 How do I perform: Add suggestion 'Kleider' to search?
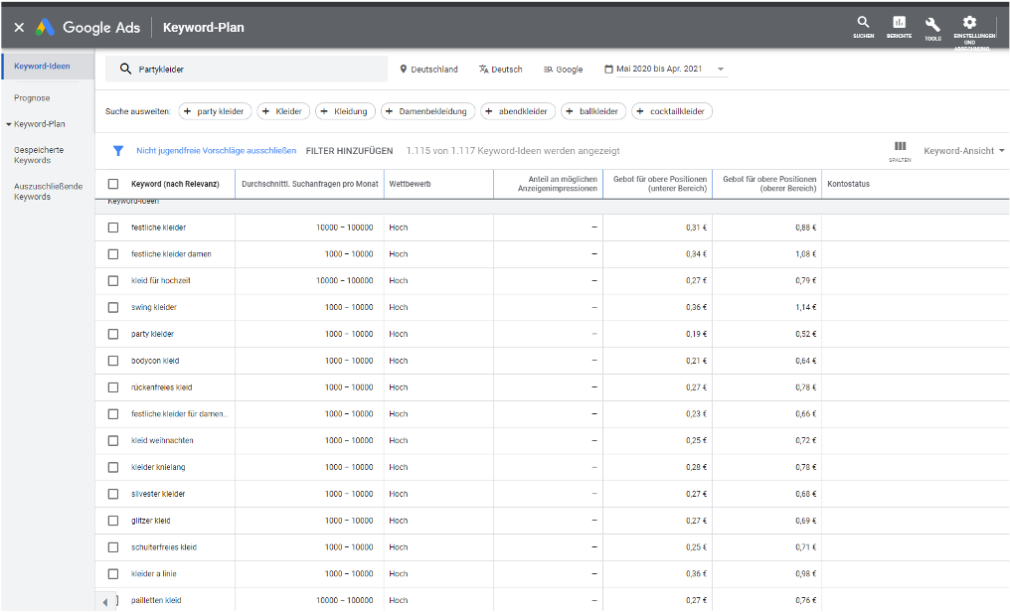(x=283, y=111)
